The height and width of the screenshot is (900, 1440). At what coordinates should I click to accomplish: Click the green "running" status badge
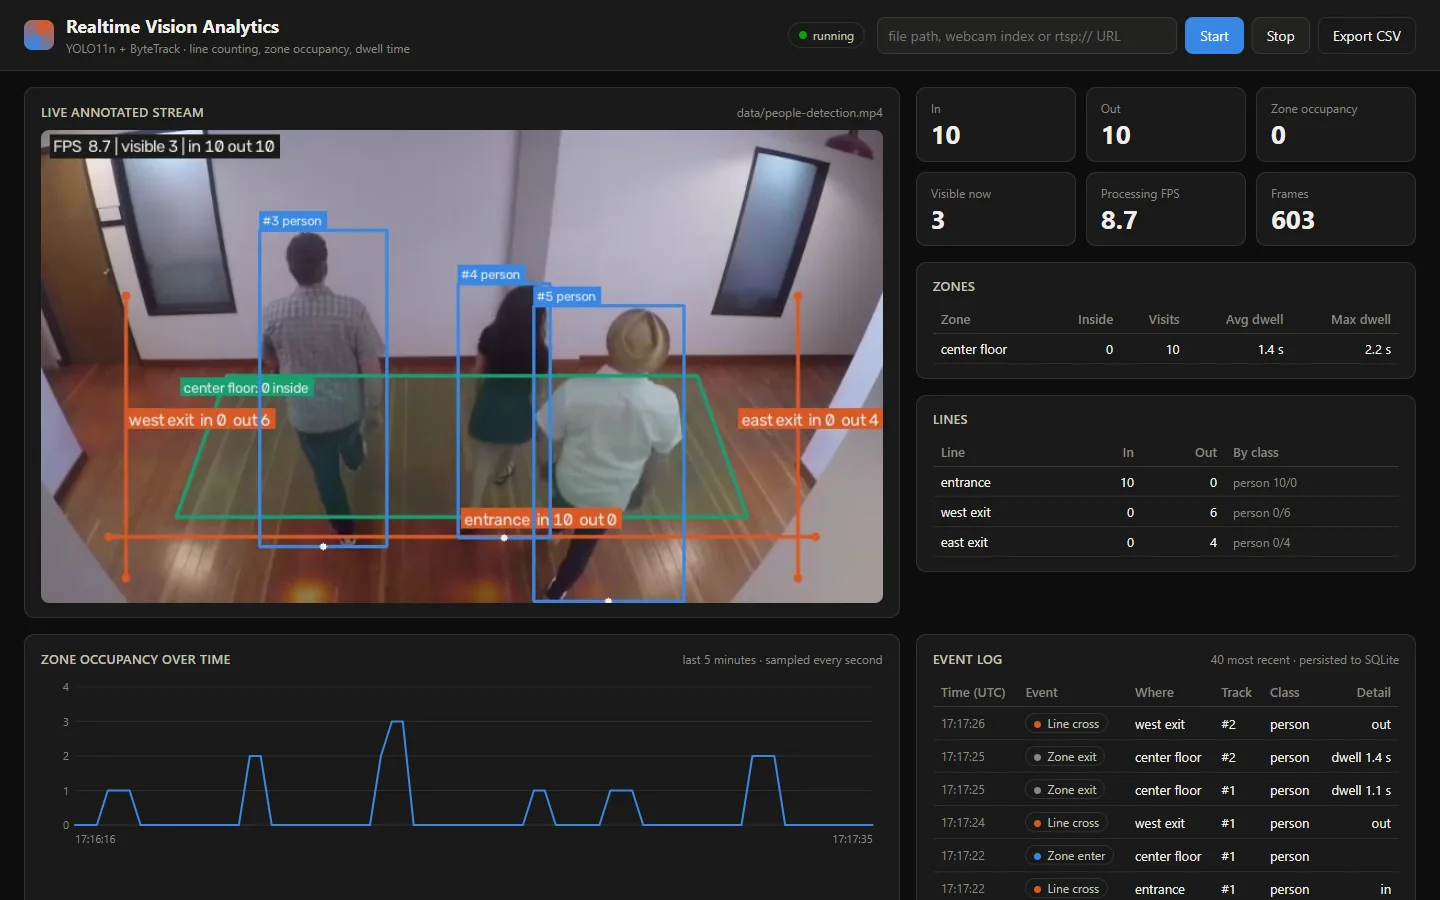826,36
